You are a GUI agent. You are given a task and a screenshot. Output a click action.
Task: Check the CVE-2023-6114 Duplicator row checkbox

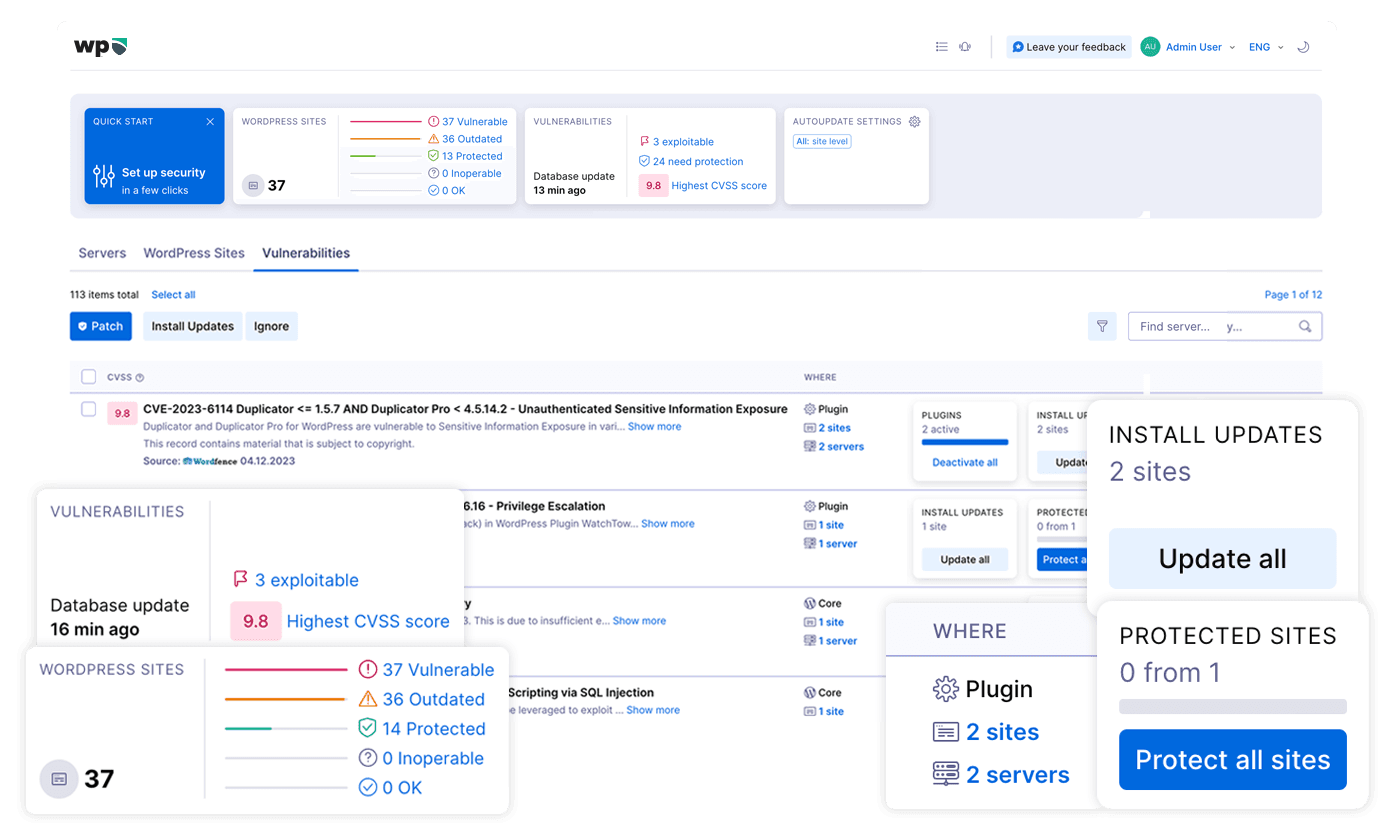89,409
